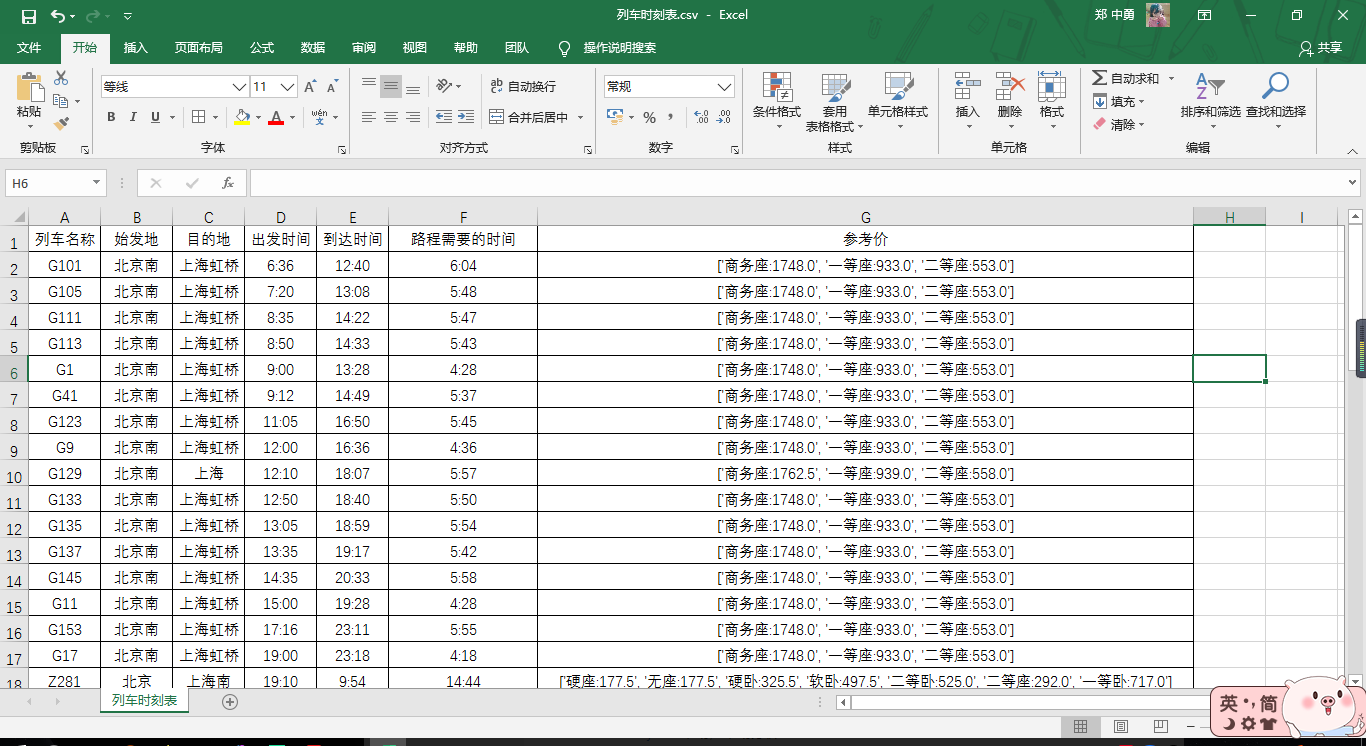Open 套用表格格式 table format gallery
1366x746 pixels.
point(835,102)
